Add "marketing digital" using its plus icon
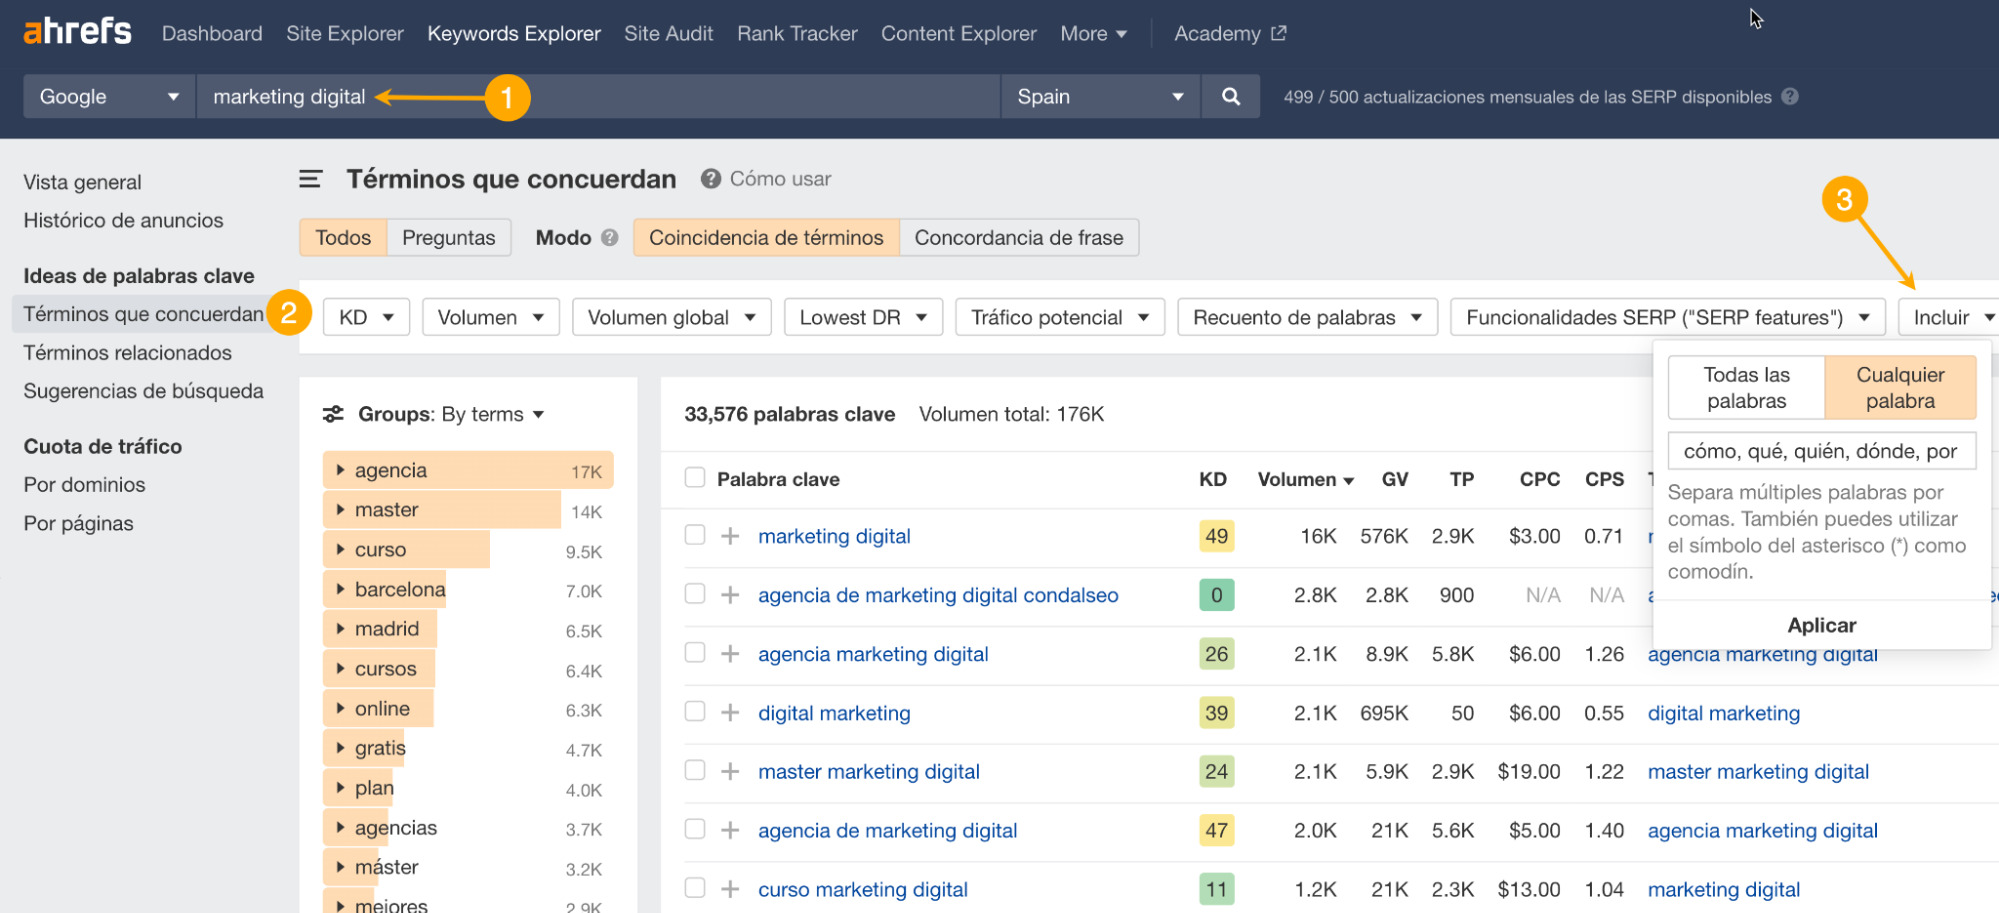Image resolution: width=1999 pixels, height=913 pixels. point(727,536)
